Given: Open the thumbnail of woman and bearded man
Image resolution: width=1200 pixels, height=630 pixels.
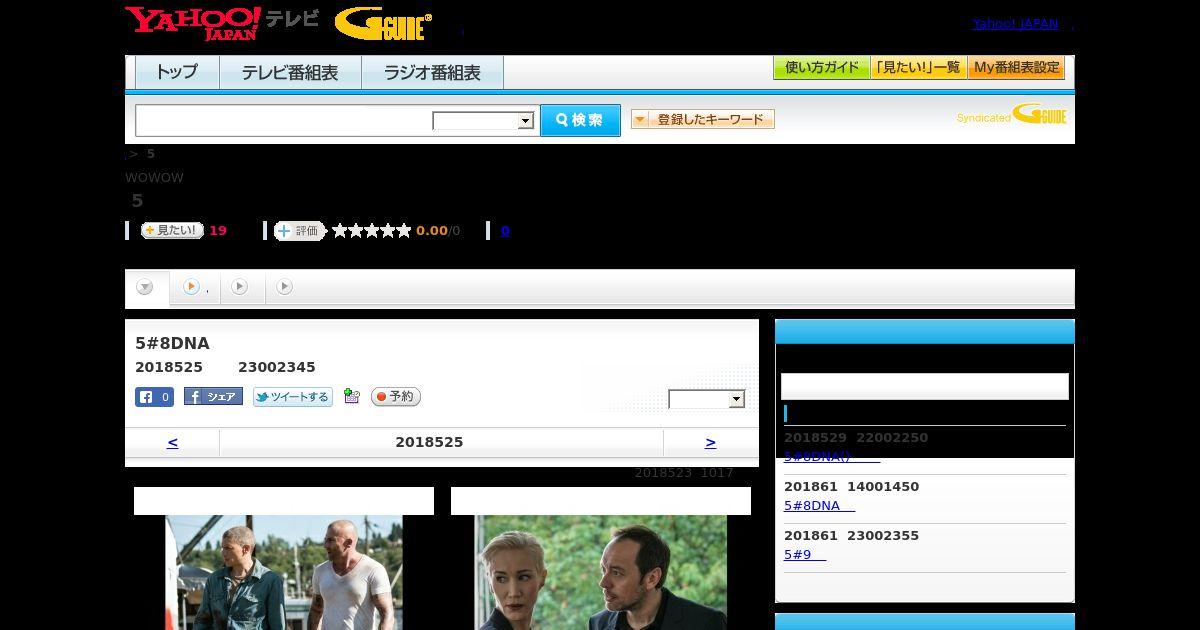Looking at the screenshot, I should tap(601, 572).
